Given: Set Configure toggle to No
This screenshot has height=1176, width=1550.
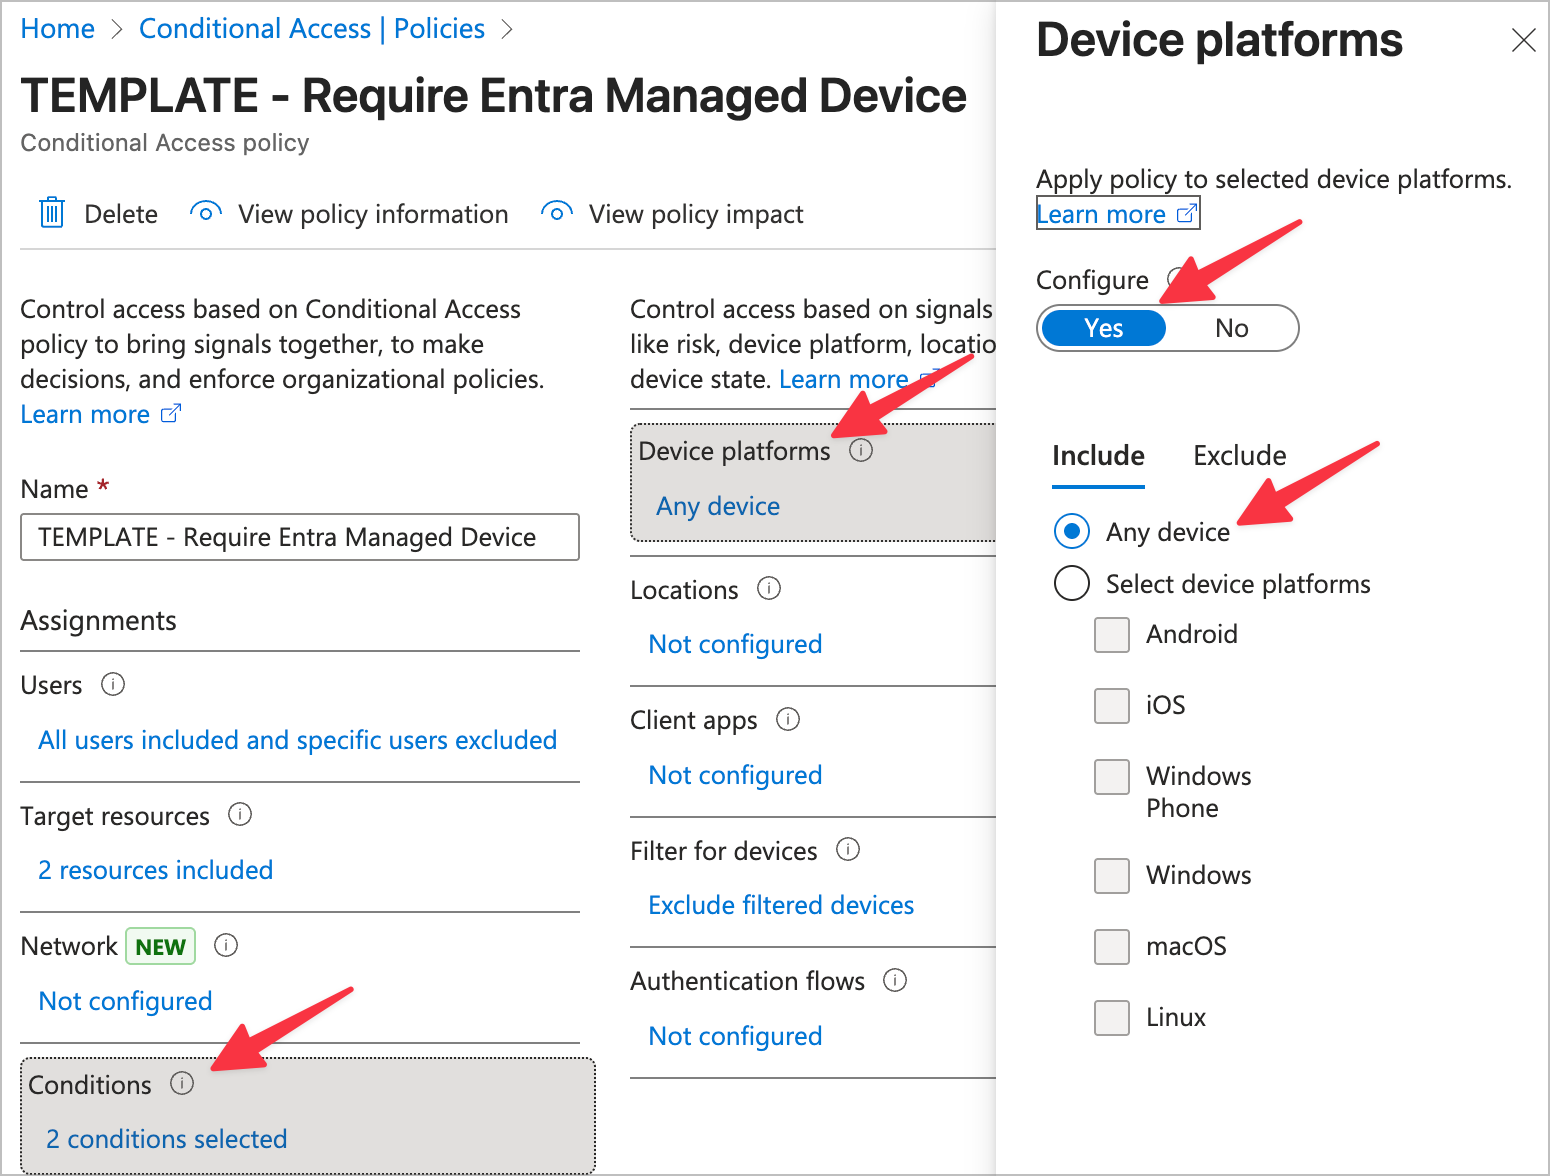Looking at the screenshot, I should tap(1231, 329).
